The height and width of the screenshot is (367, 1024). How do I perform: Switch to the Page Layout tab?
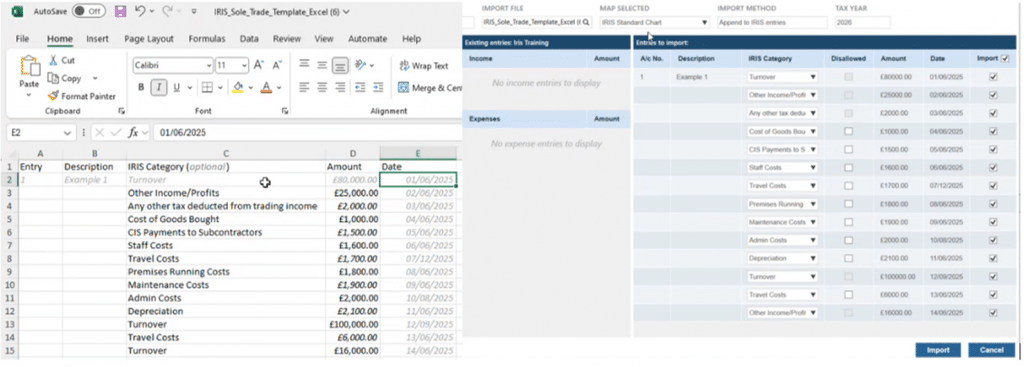pos(149,39)
